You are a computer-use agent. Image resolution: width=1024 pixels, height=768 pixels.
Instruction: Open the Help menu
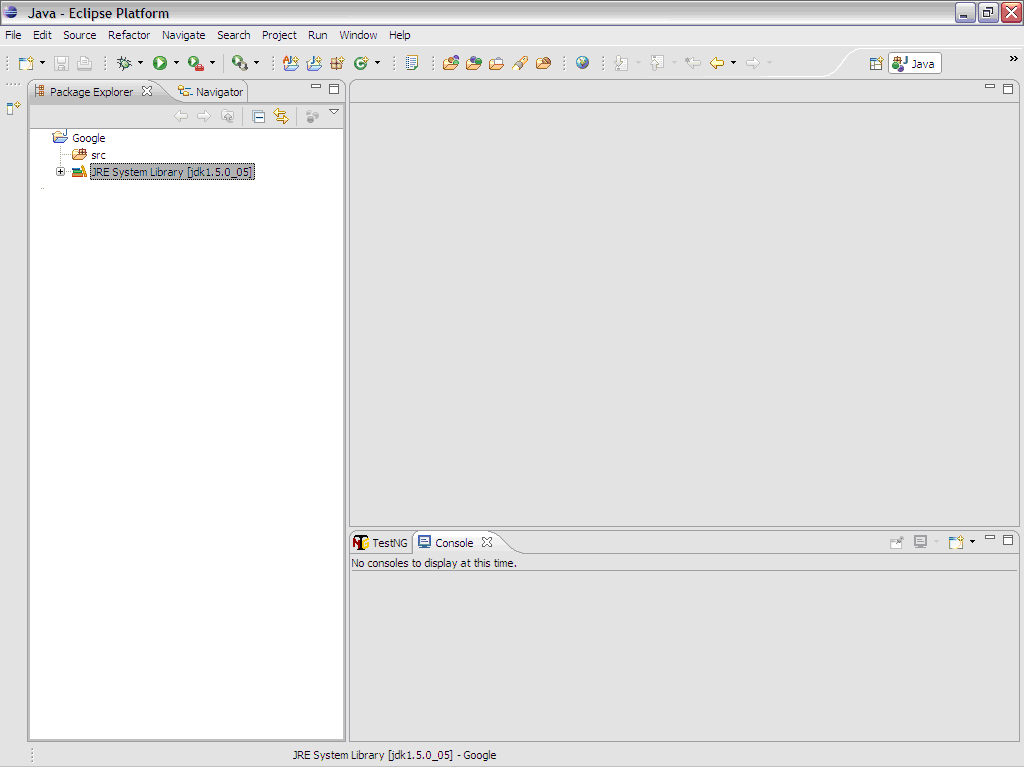400,35
